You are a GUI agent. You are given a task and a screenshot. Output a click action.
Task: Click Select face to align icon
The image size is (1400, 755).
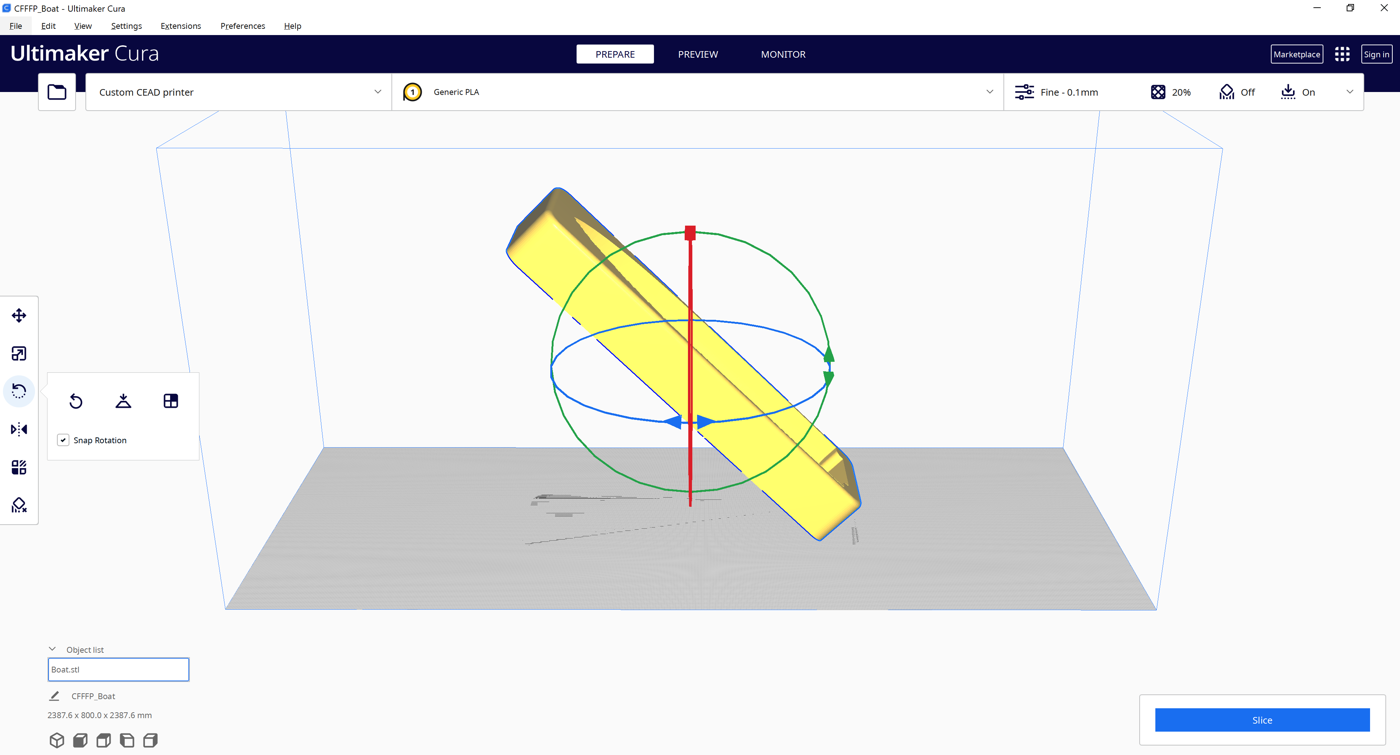click(171, 401)
